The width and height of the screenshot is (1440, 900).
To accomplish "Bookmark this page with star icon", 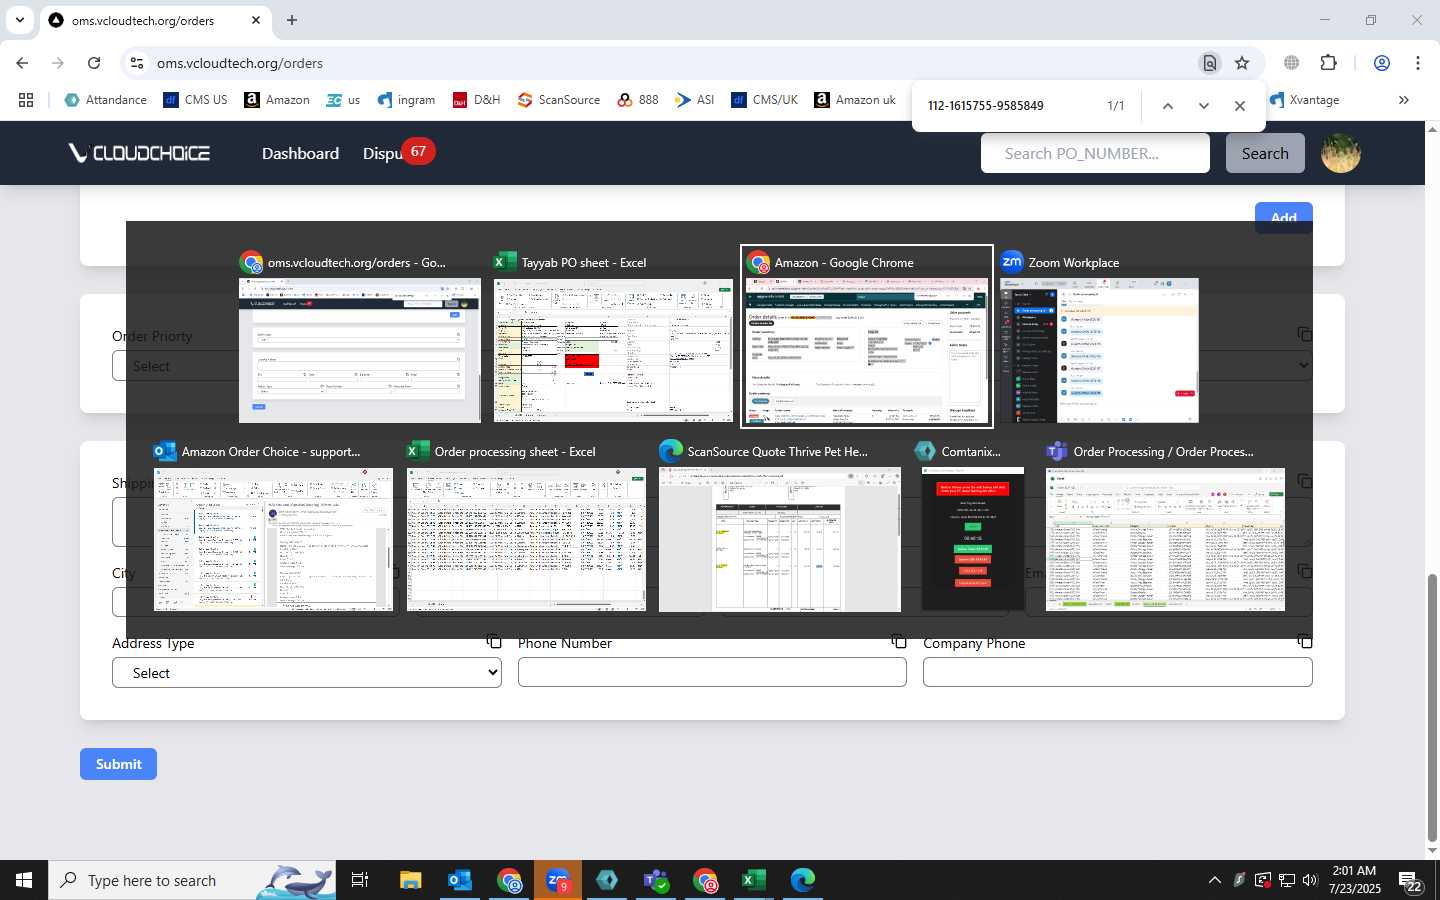I will (1242, 63).
